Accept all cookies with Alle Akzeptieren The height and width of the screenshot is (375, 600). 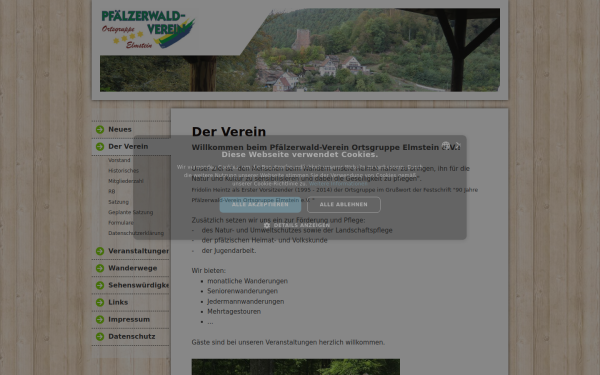tap(260, 205)
